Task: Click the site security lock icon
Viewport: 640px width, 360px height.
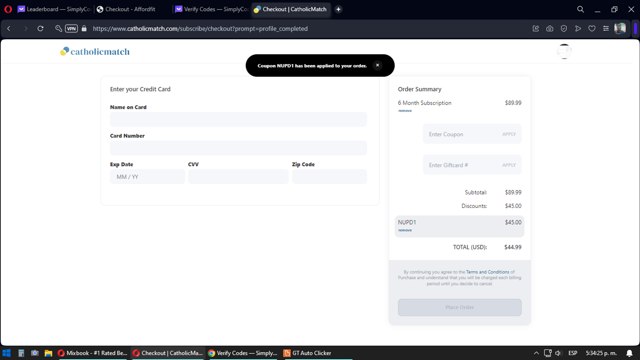Action: tap(84, 29)
